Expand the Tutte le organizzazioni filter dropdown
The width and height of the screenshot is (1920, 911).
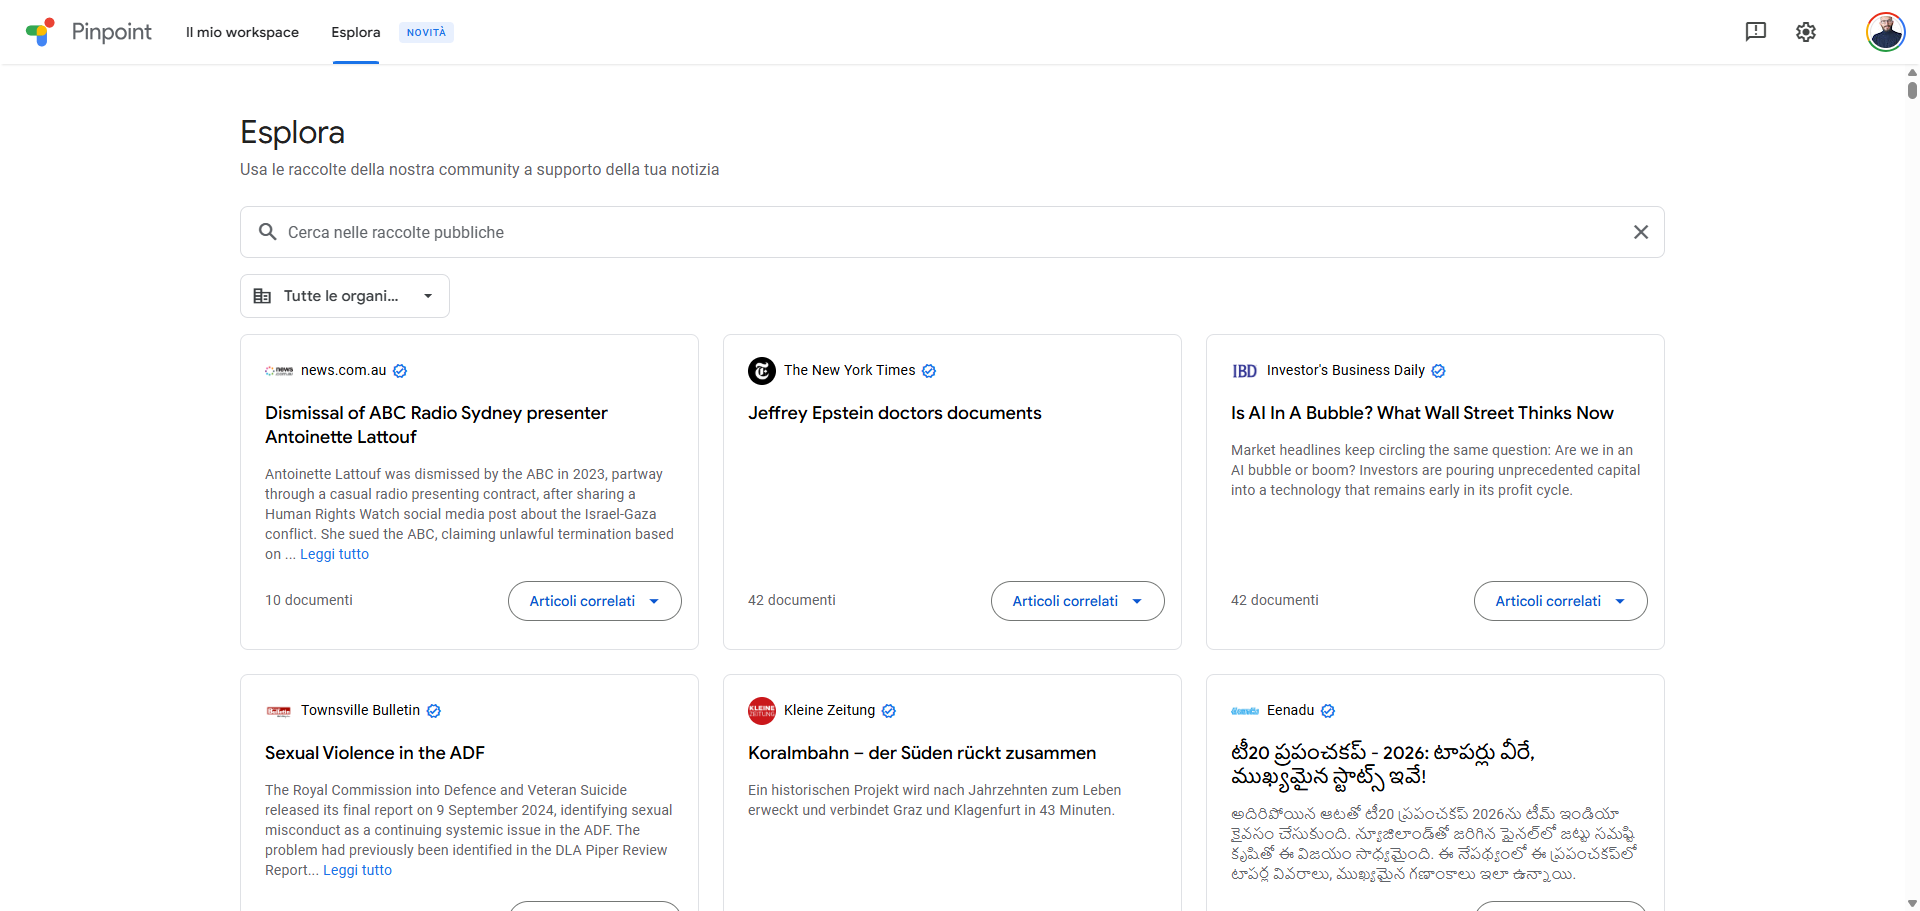pyautogui.click(x=345, y=296)
